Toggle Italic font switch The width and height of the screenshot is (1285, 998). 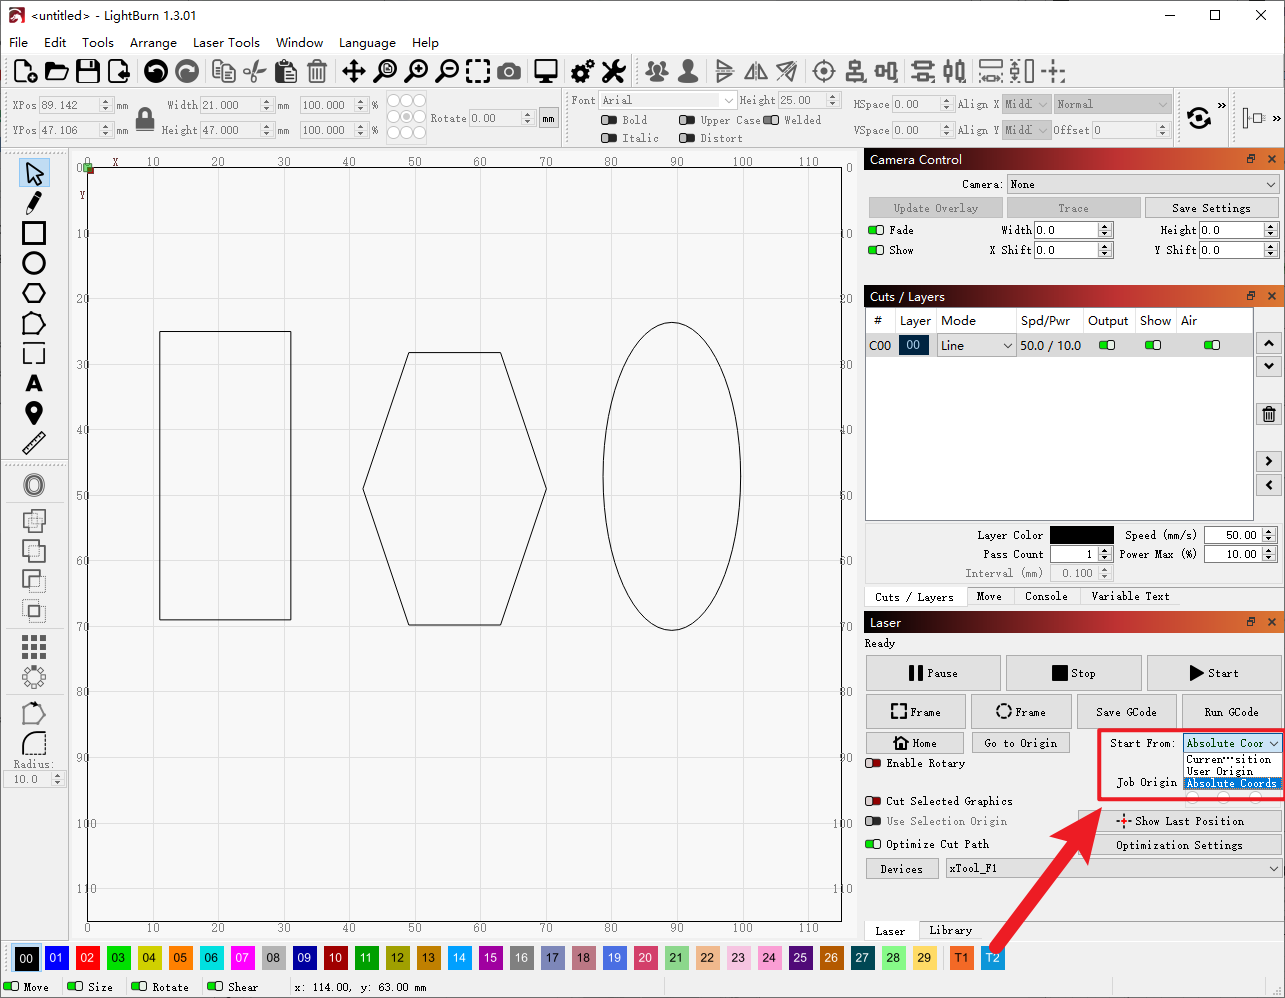click(608, 138)
